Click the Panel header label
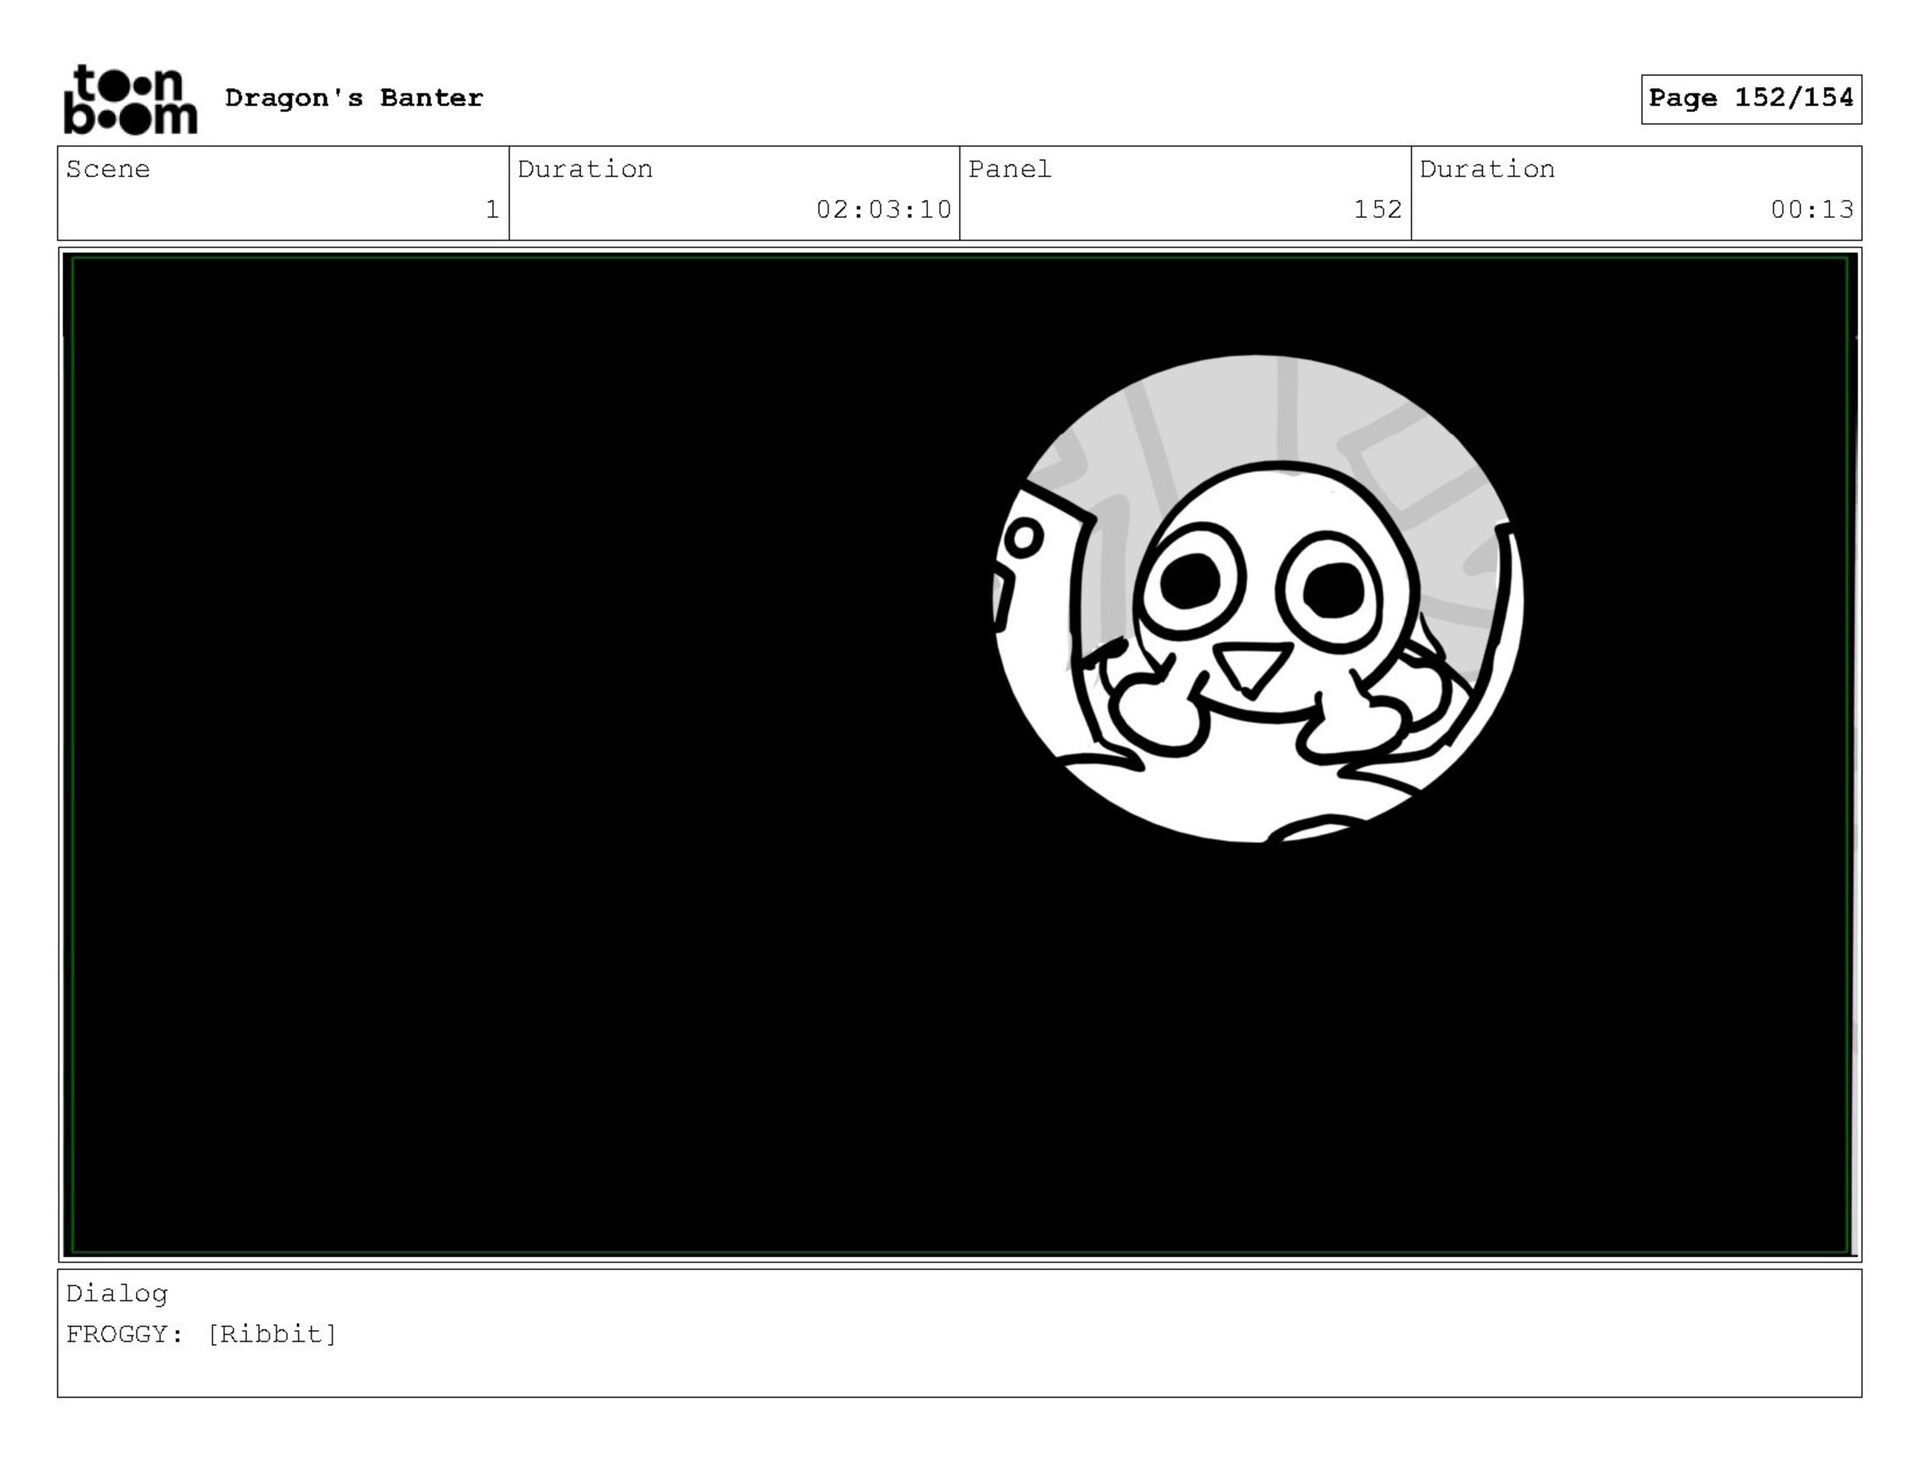This screenshot has height=1484, width=1920. point(1009,169)
